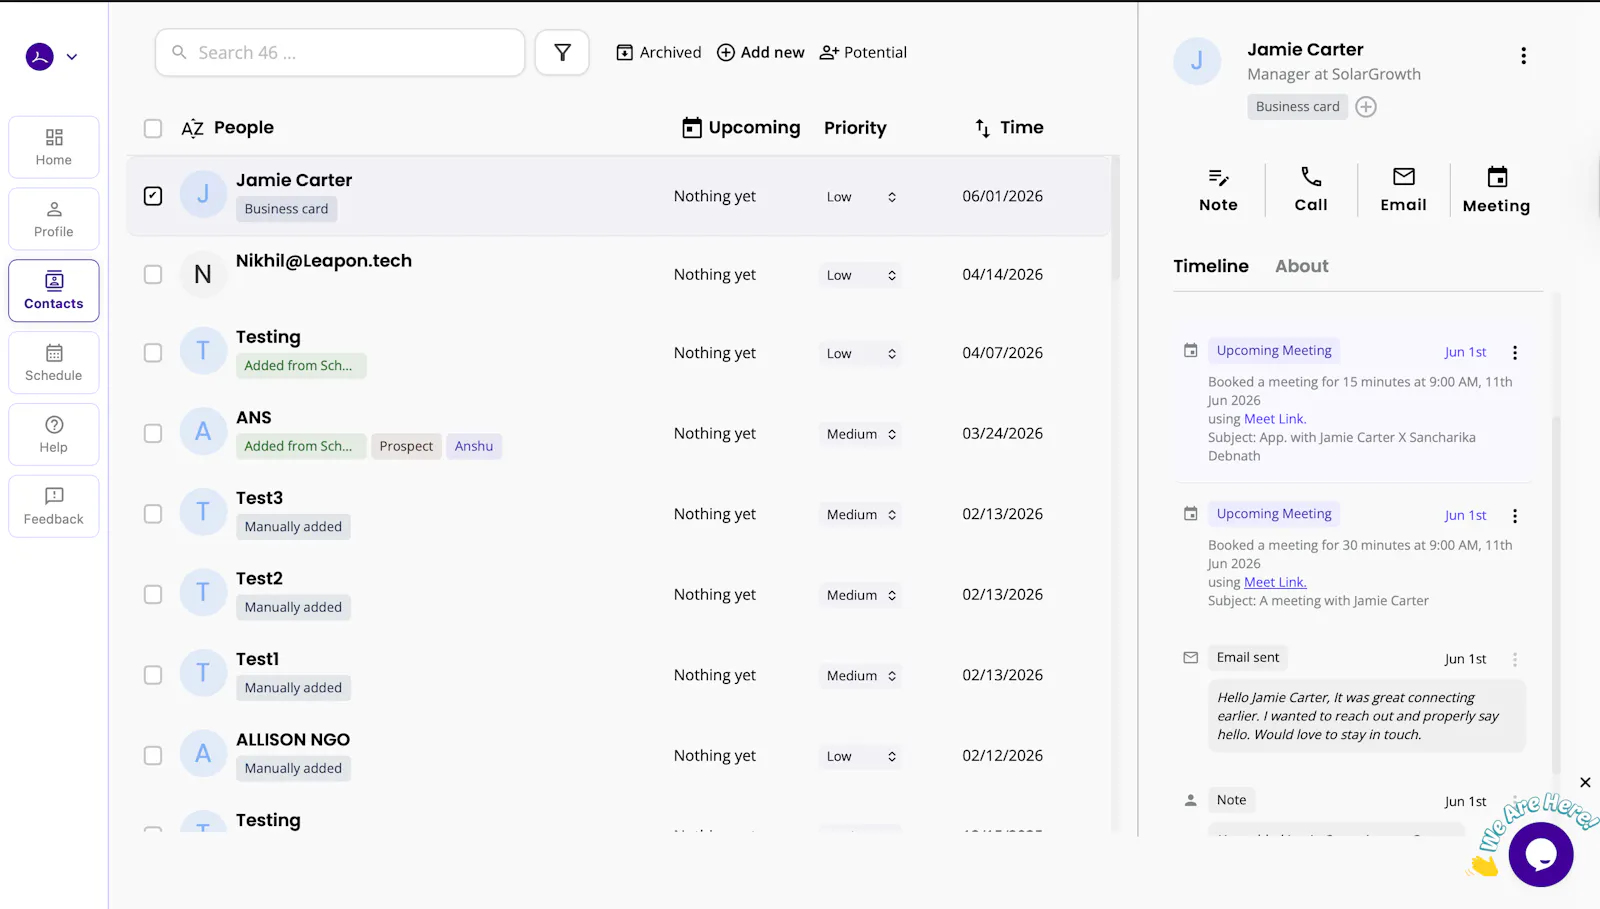
Task: Check the Test1 row checkbox
Action: (x=153, y=675)
